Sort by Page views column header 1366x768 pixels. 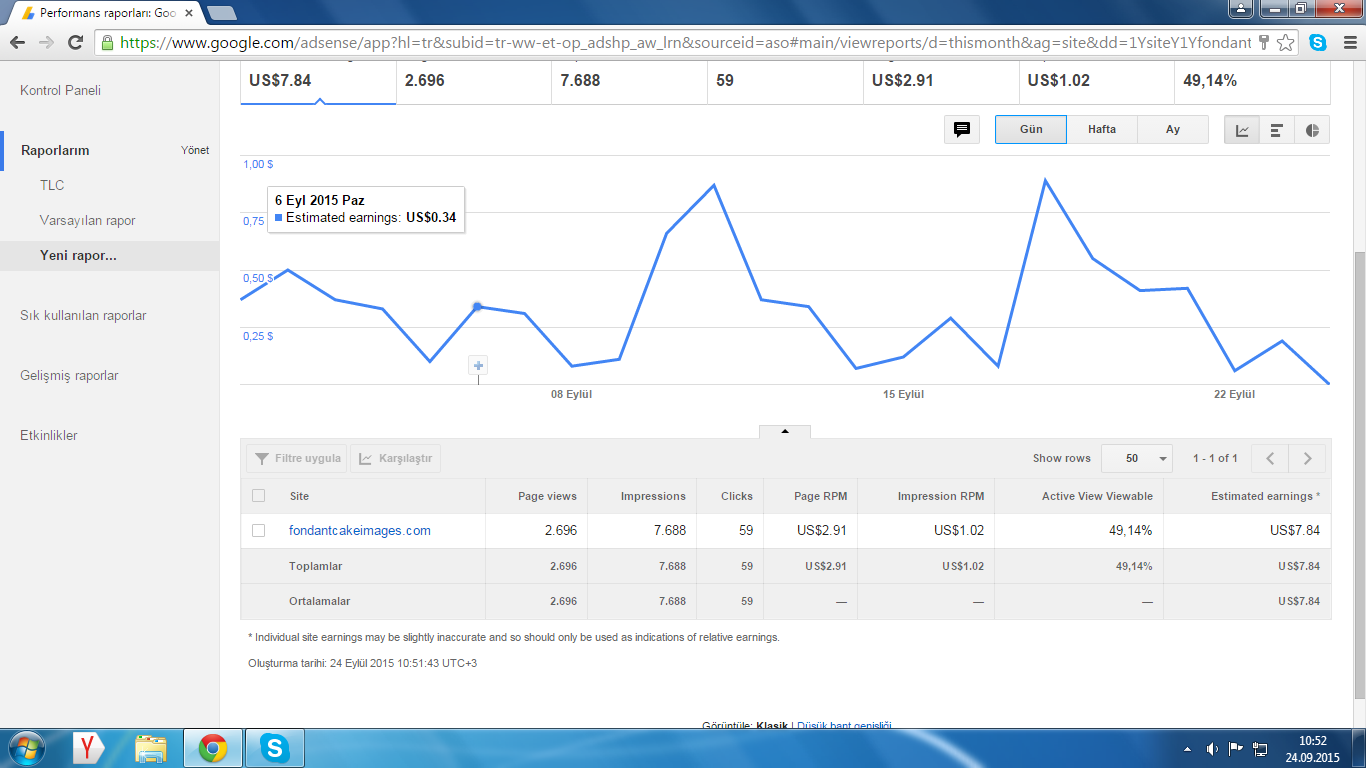tap(547, 496)
